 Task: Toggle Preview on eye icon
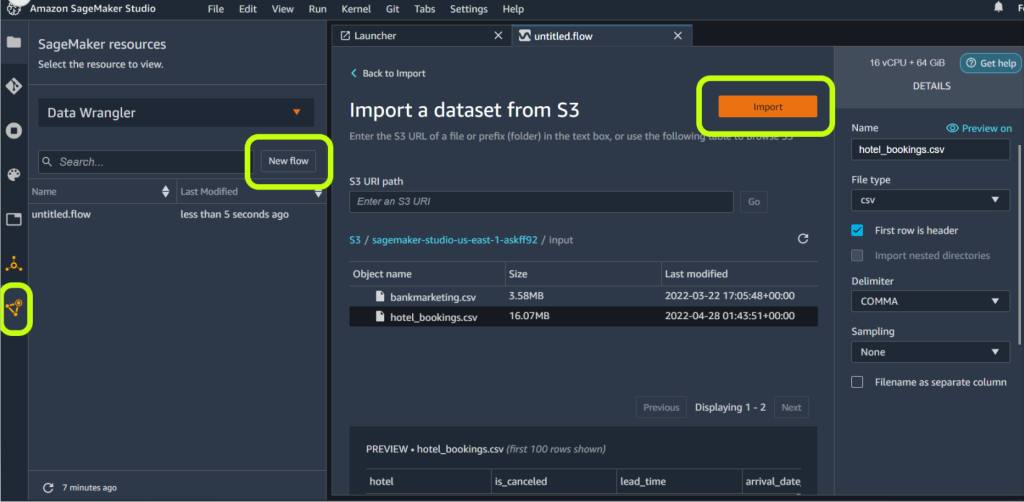(952, 129)
